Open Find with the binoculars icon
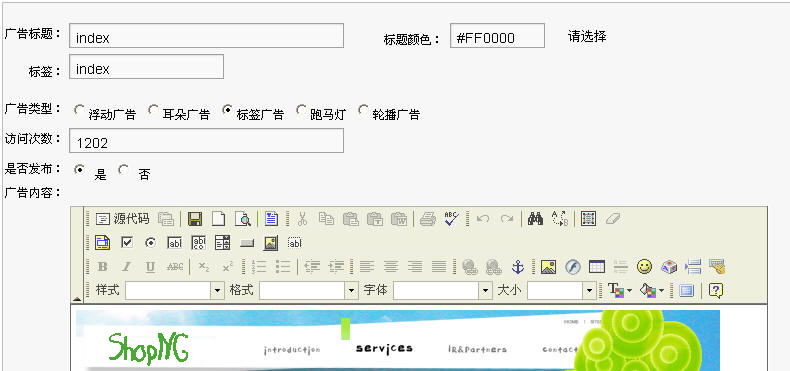 (x=535, y=219)
